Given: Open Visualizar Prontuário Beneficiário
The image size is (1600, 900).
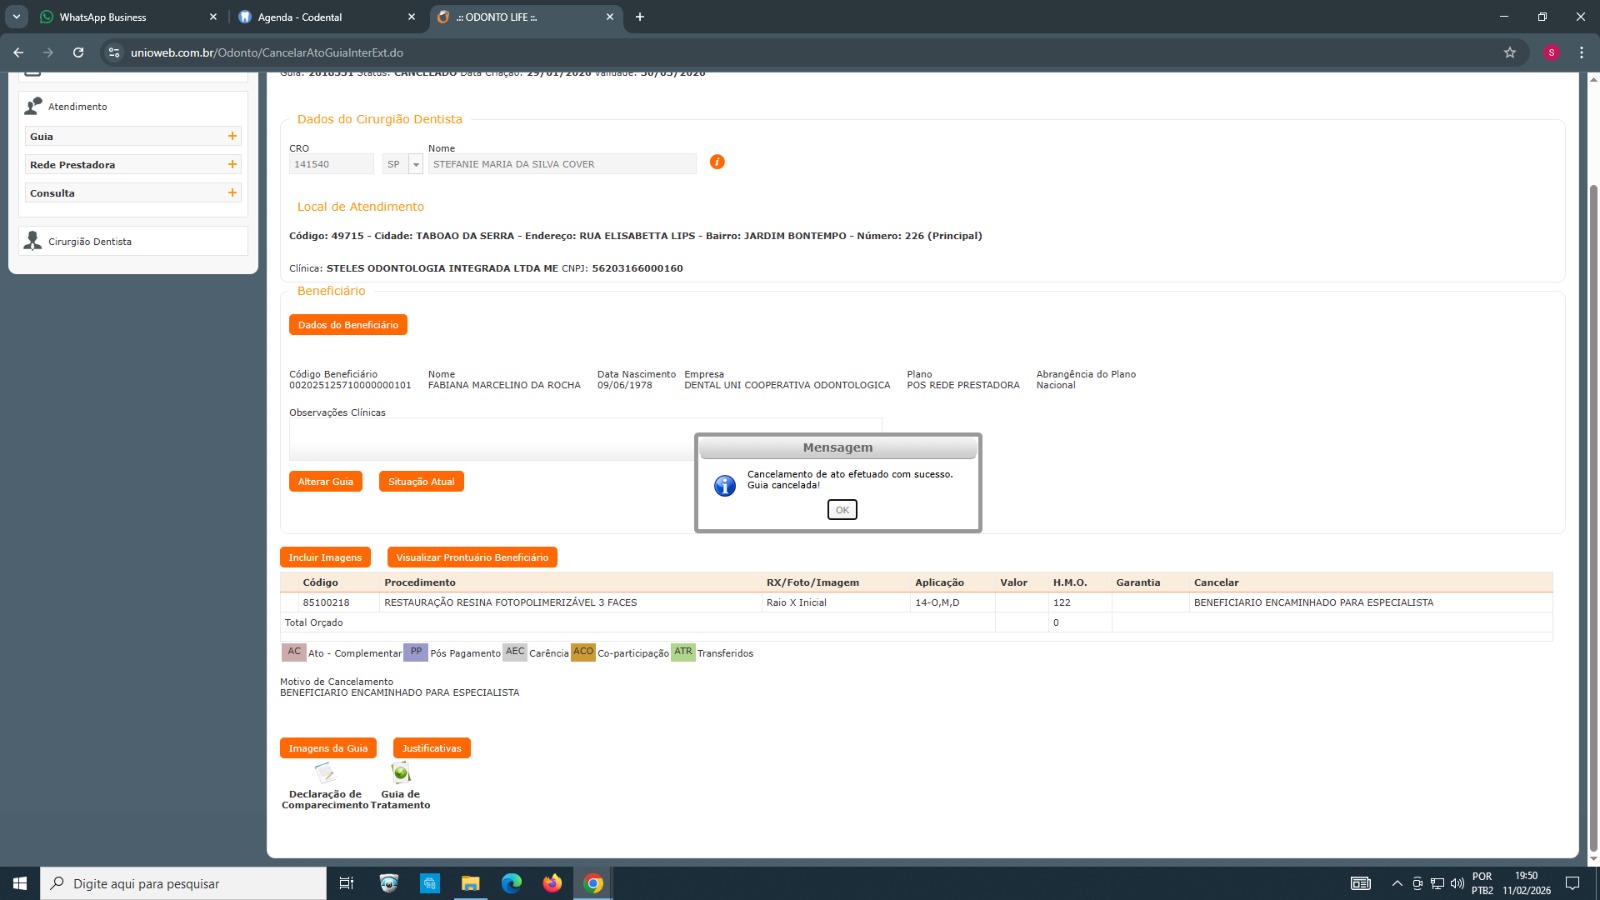Looking at the screenshot, I should (472, 558).
